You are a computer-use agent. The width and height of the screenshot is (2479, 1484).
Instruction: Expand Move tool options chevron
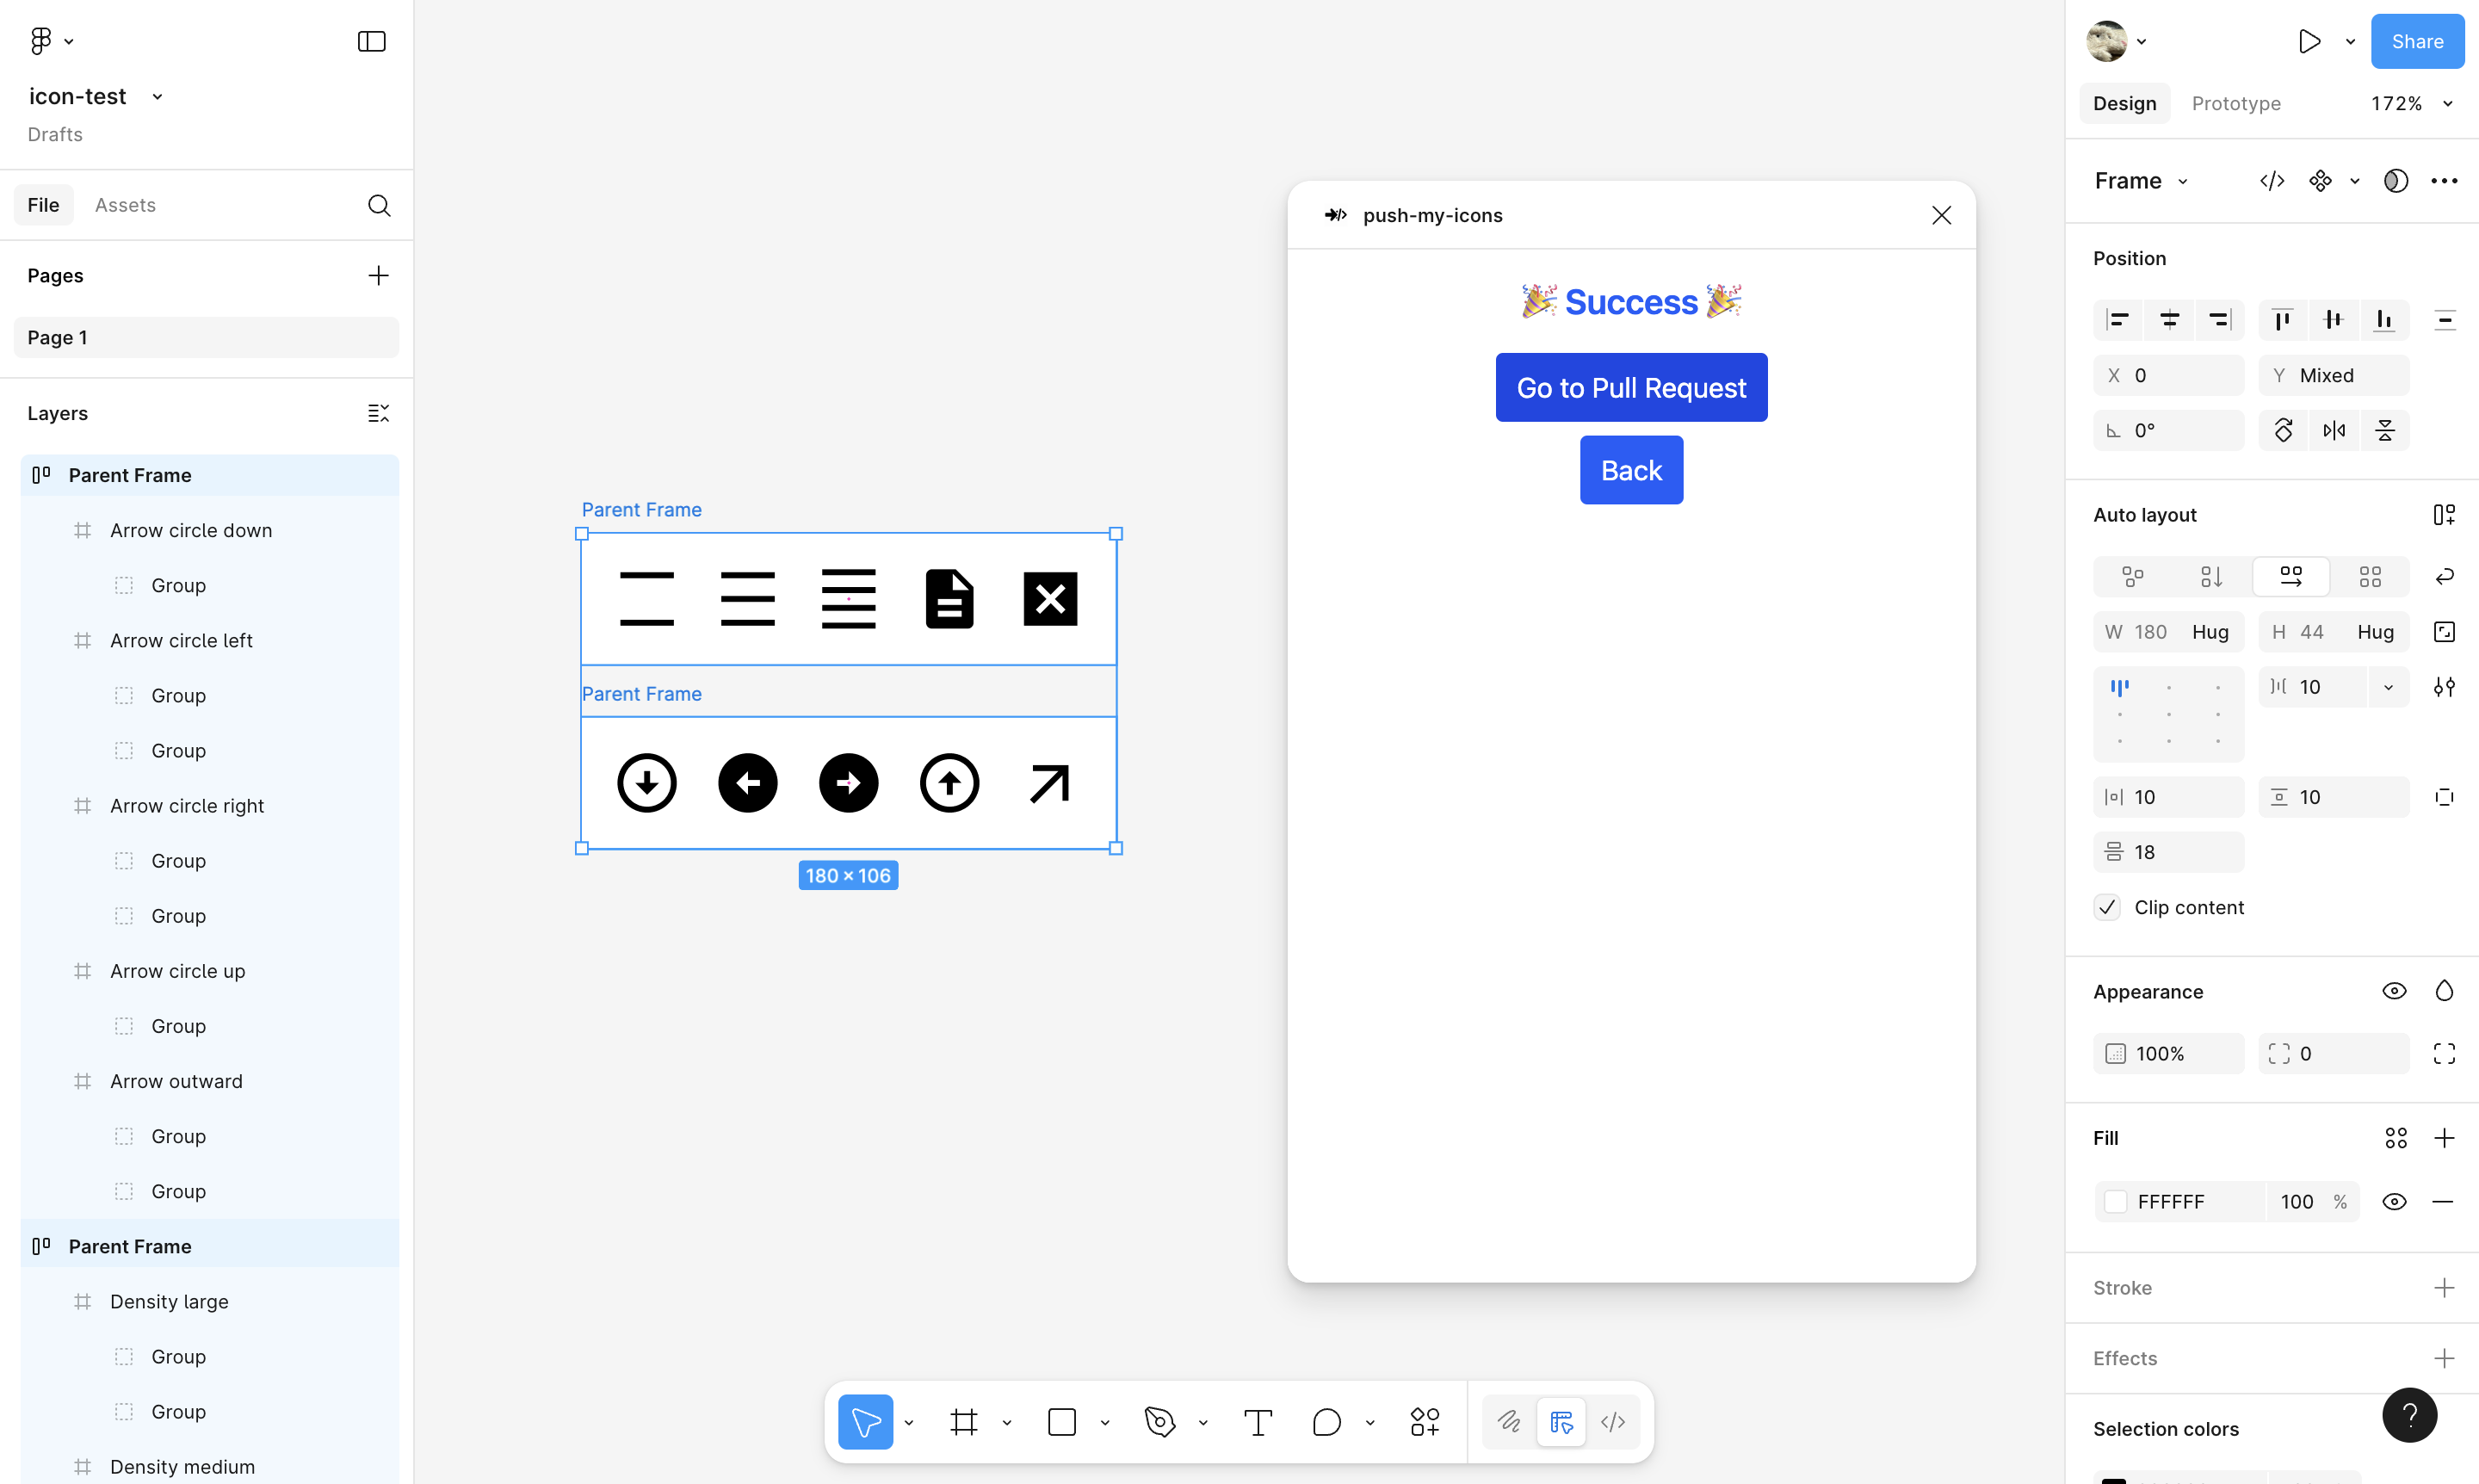click(908, 1422)
